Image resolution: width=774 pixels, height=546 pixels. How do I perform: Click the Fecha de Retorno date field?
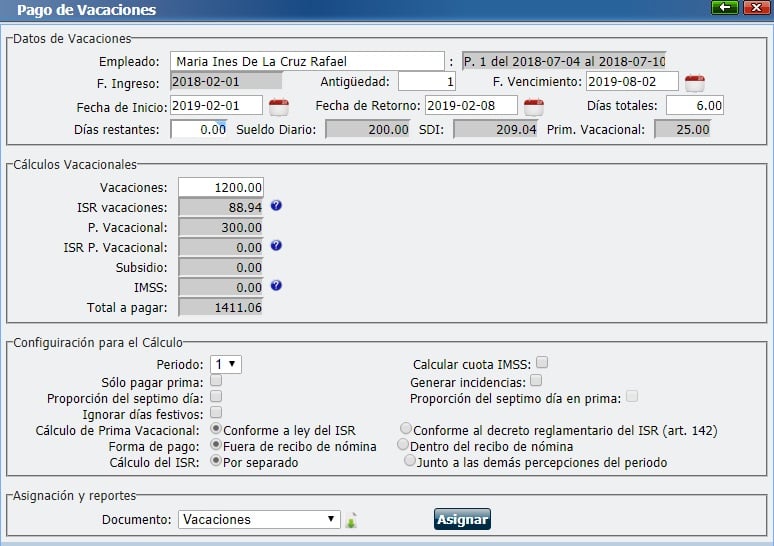pos(471,106)
